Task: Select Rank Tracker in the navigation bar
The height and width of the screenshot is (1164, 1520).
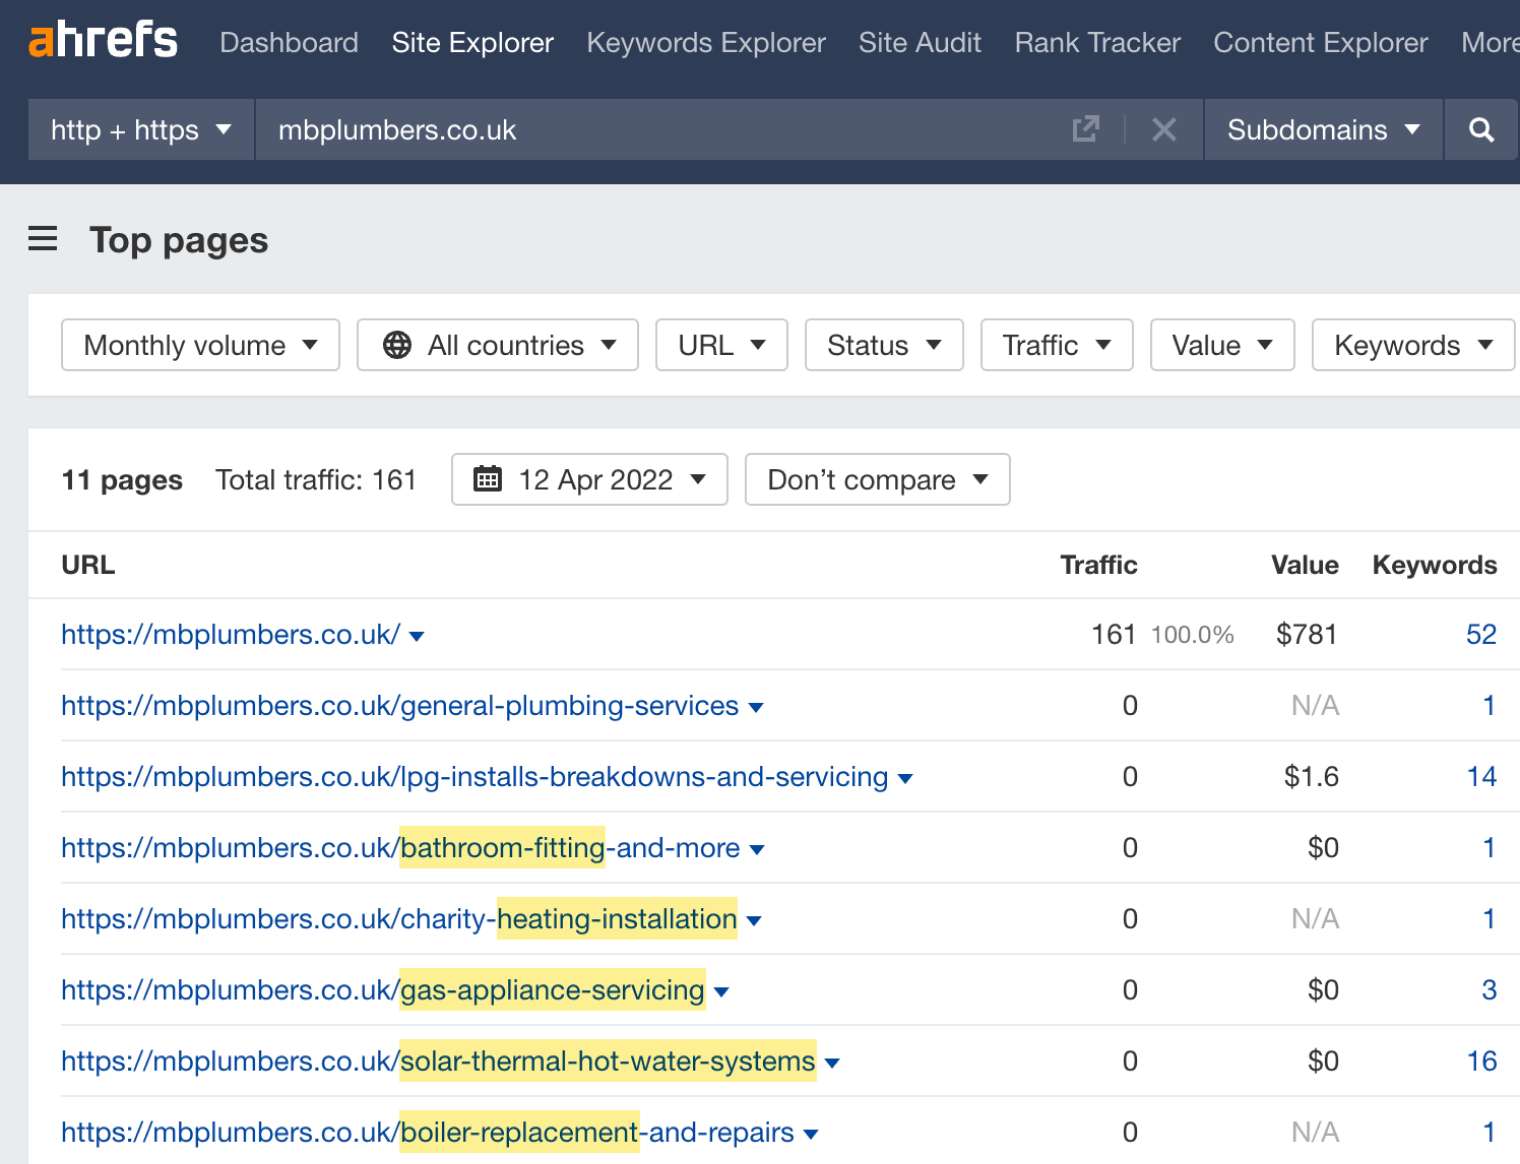Action: pos(1096,42)
